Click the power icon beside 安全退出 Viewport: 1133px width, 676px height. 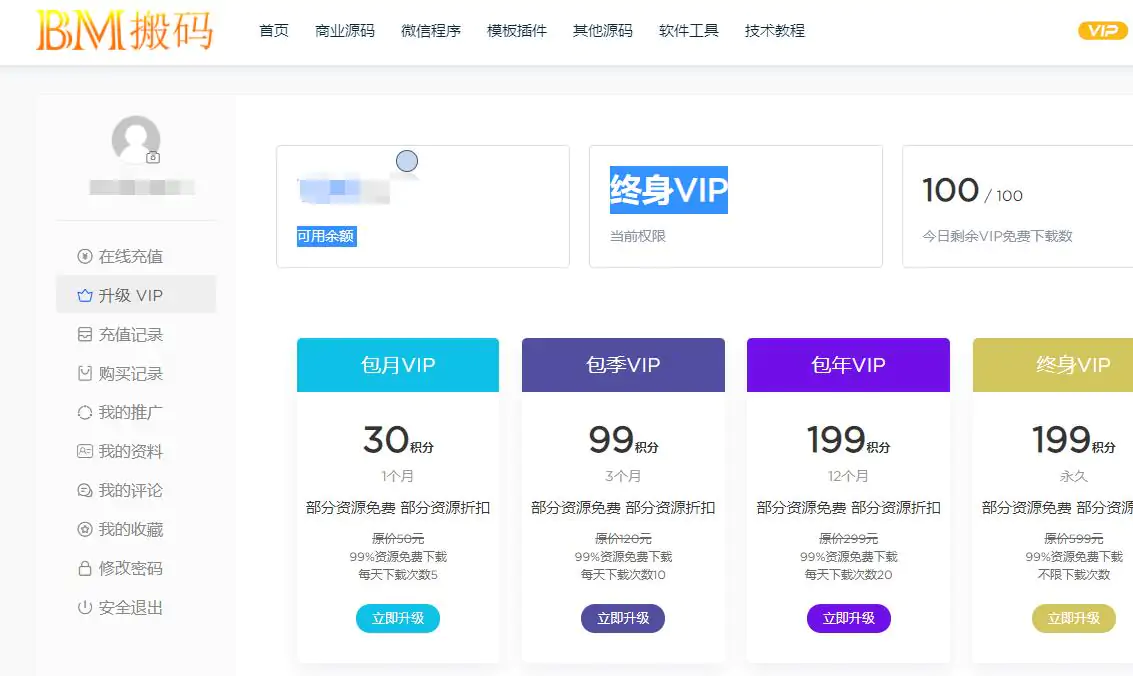pyautogui.click(x=85, y=607)
